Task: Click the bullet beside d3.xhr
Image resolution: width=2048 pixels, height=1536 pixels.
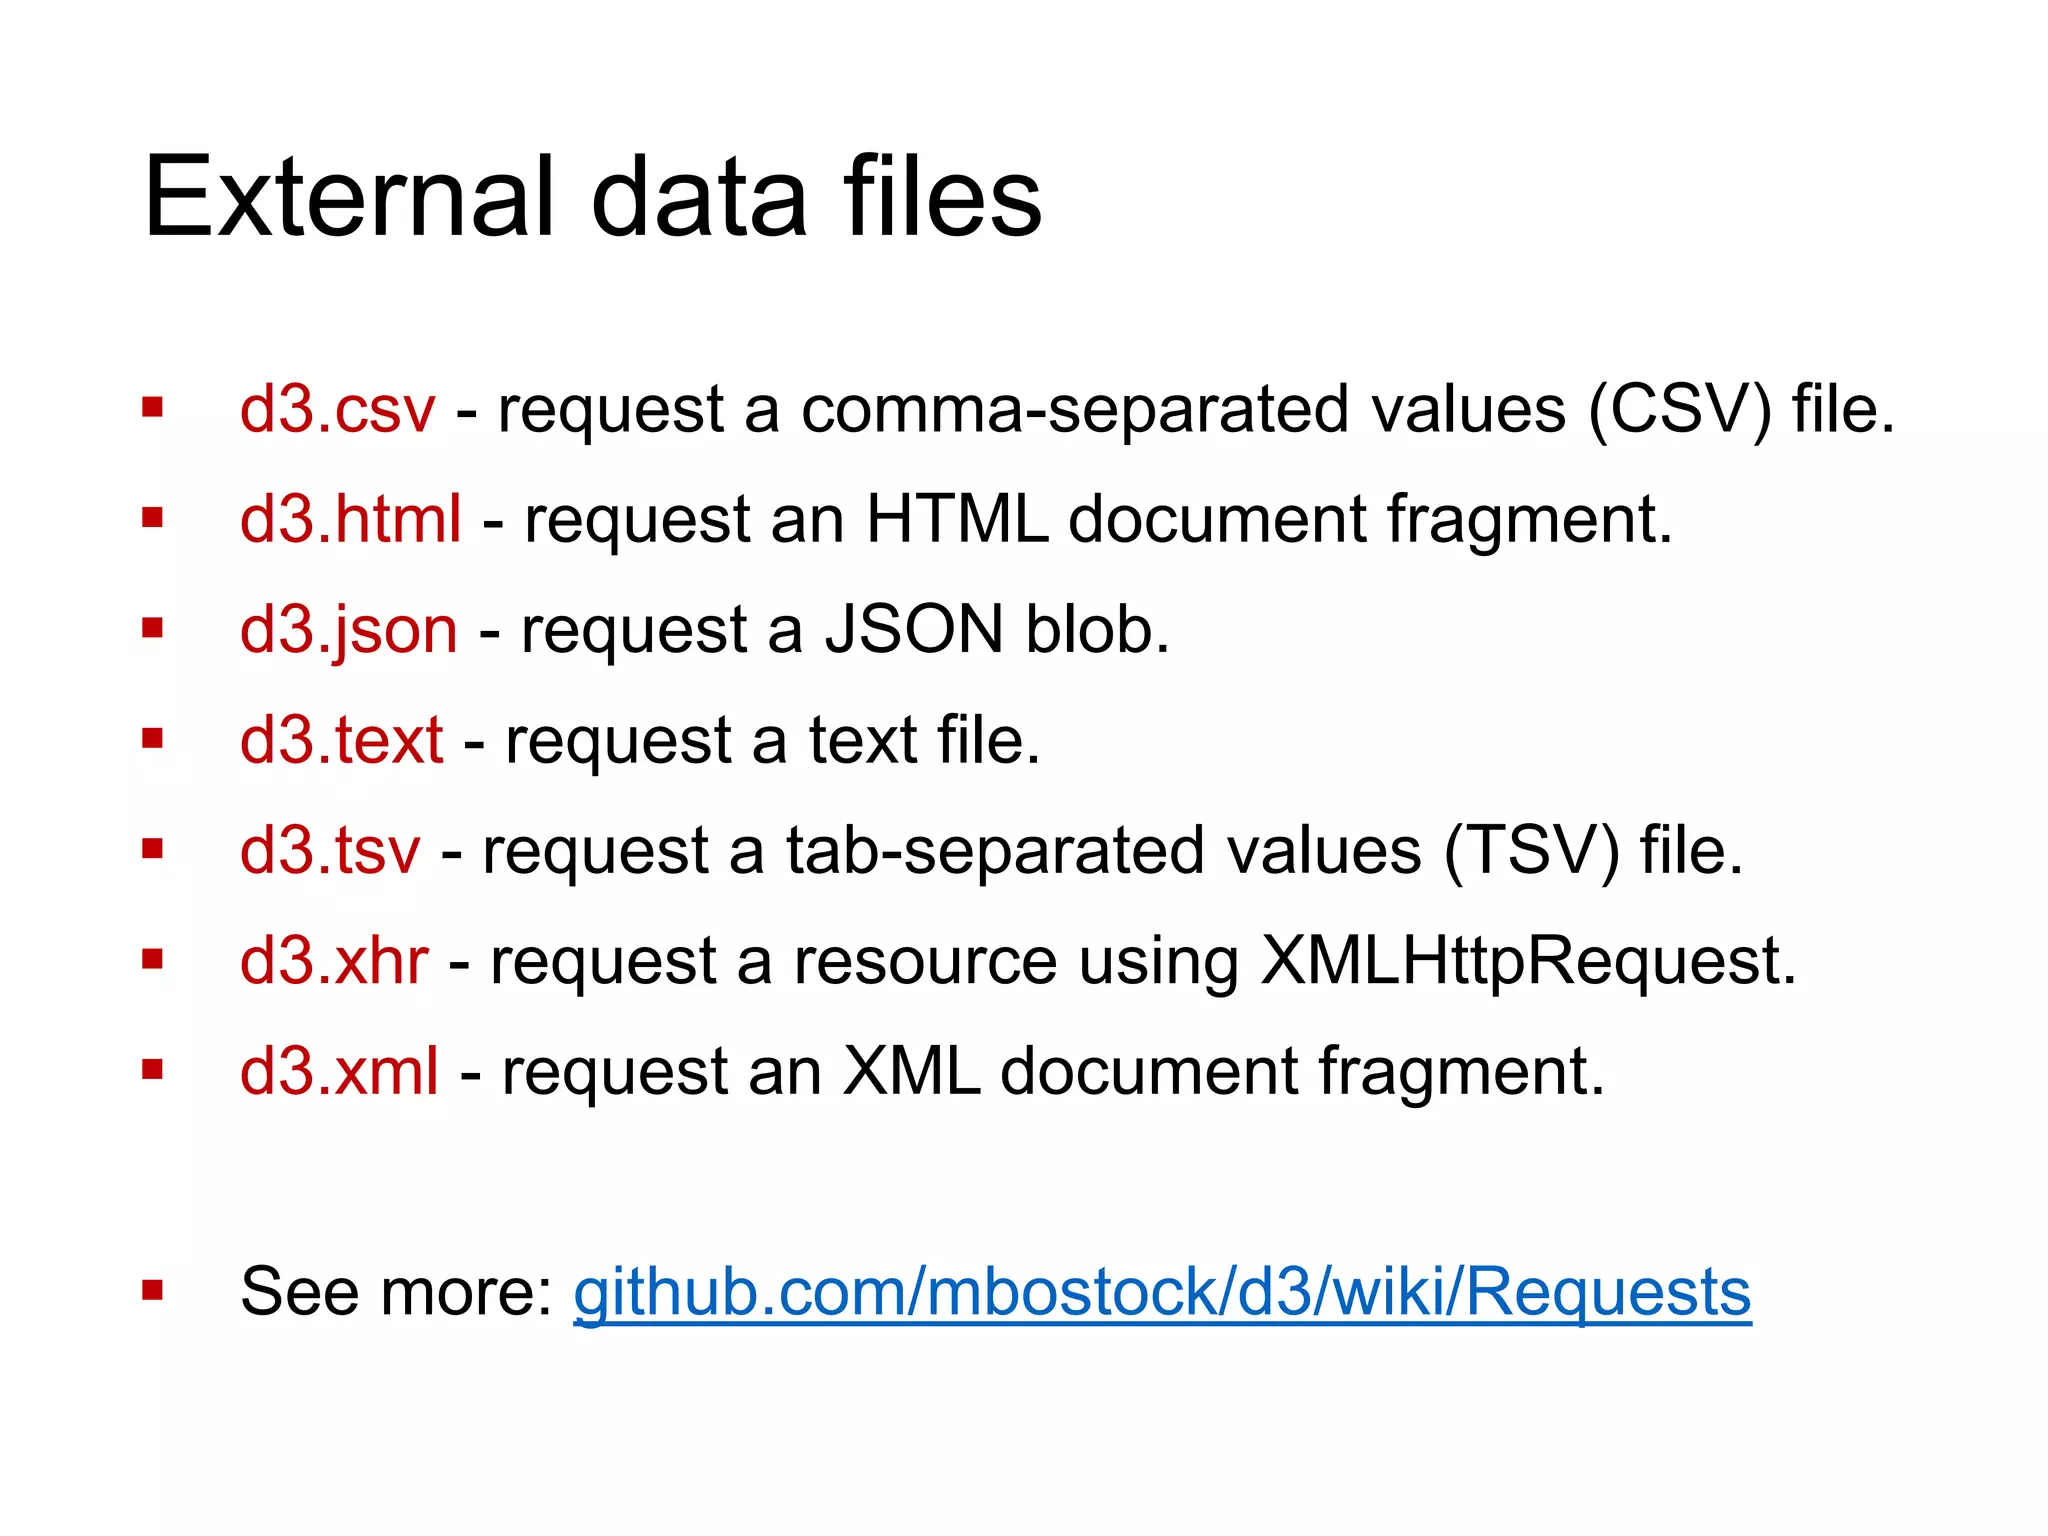Action: click(152, 959)
